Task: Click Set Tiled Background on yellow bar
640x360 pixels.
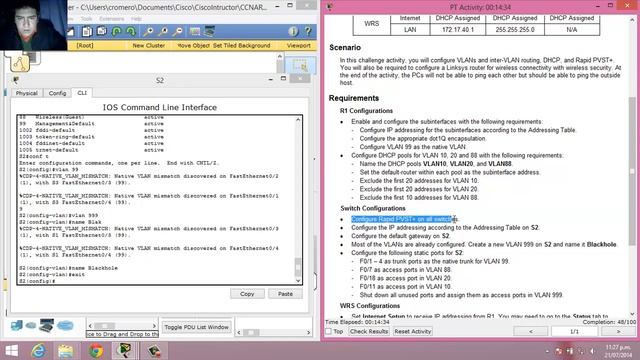Action: tap(242, 45)
